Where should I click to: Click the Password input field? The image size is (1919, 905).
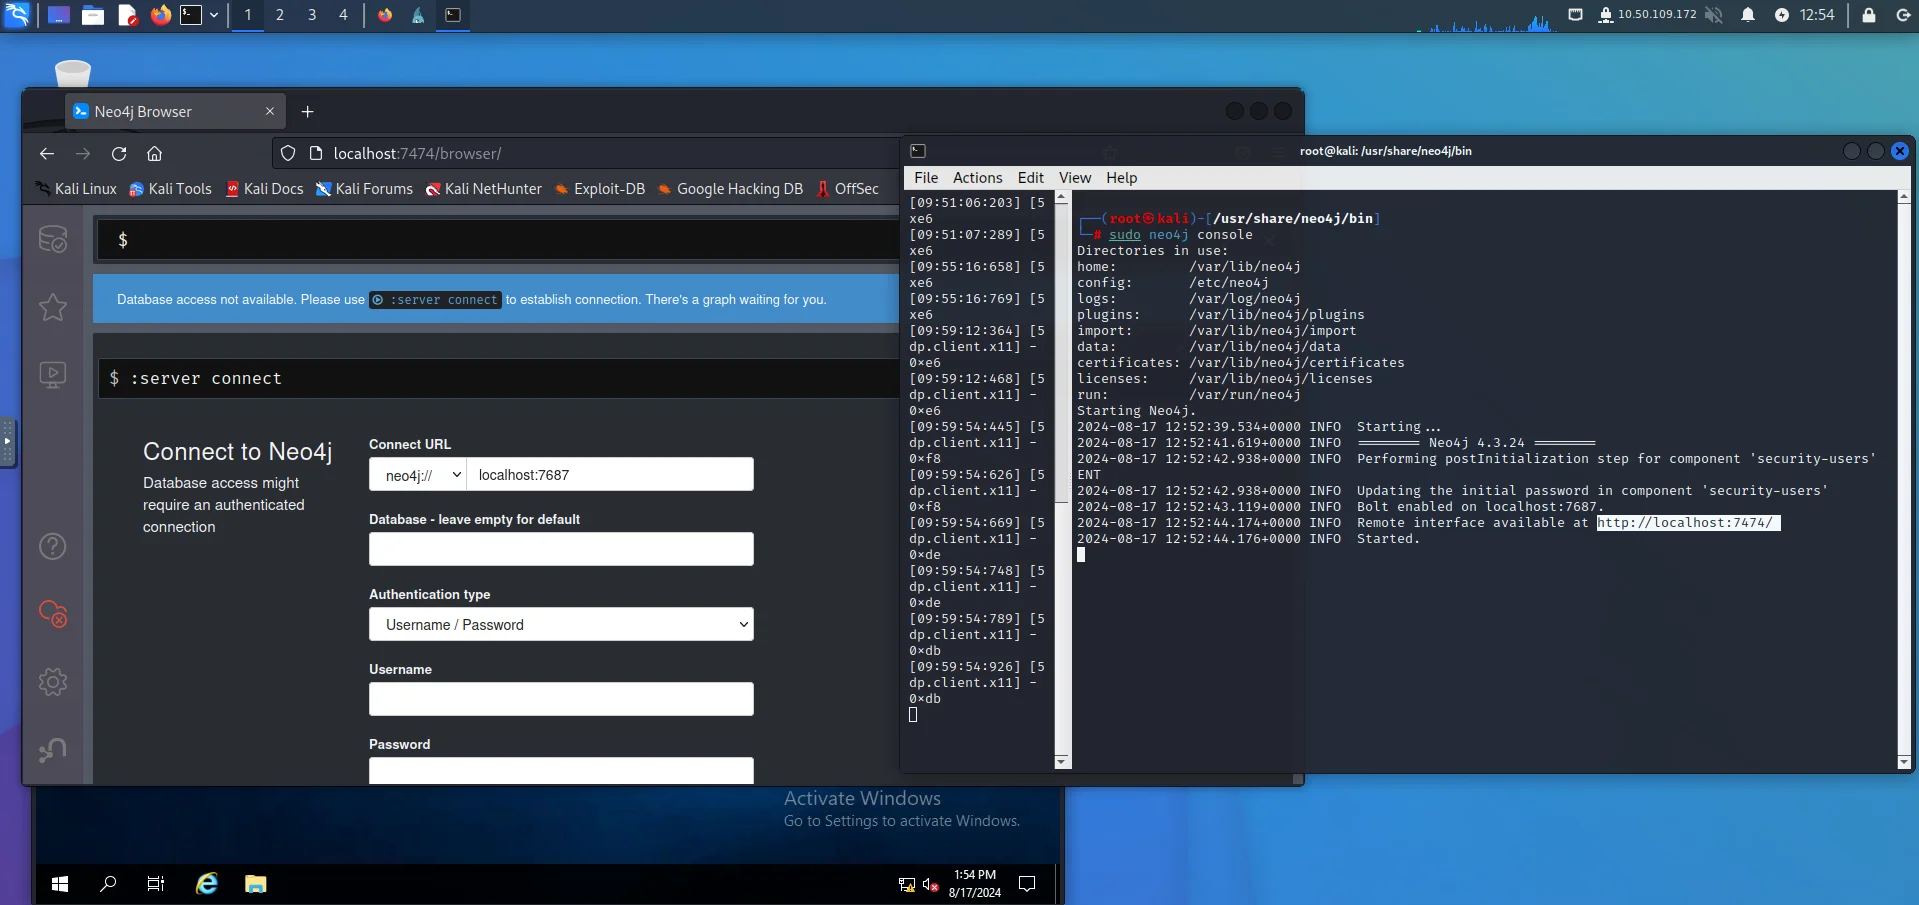(561, 770)
